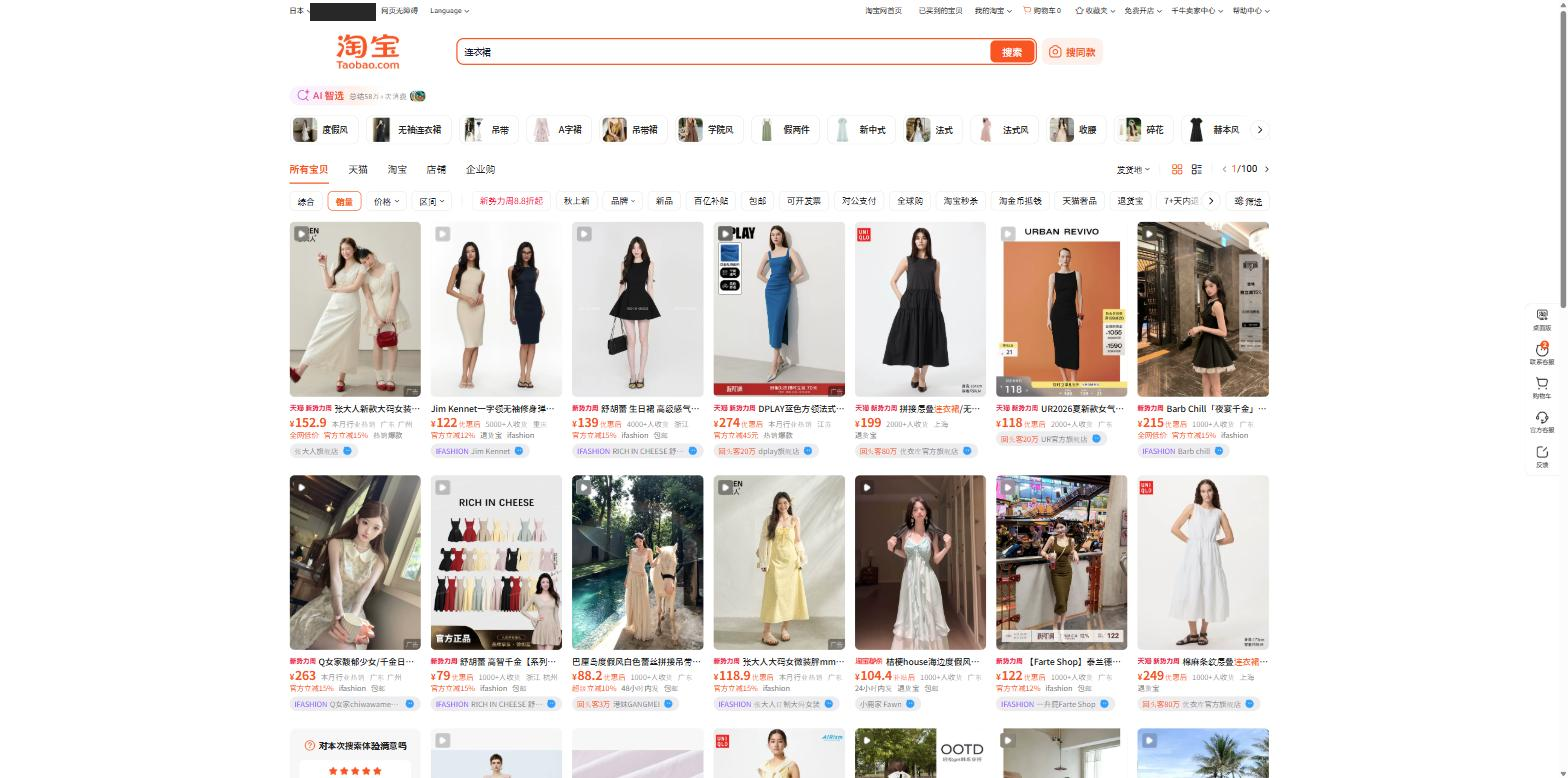Open 反馈 feedback in sidebar
1568x778 pixels.
pyautogui.click(x=1542, y=456)
